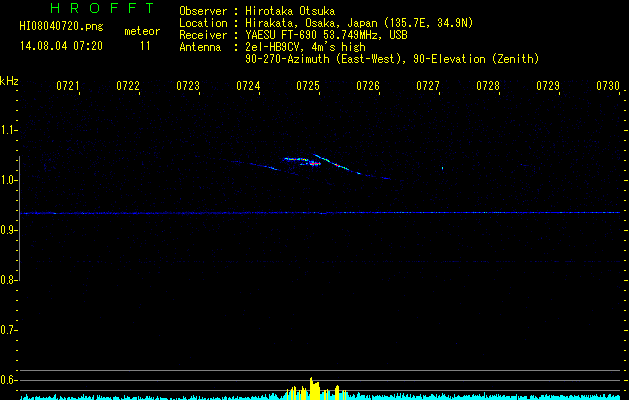Click time marker 0721
The width and height of the screenshot is (629, 400).
point(68,86)
